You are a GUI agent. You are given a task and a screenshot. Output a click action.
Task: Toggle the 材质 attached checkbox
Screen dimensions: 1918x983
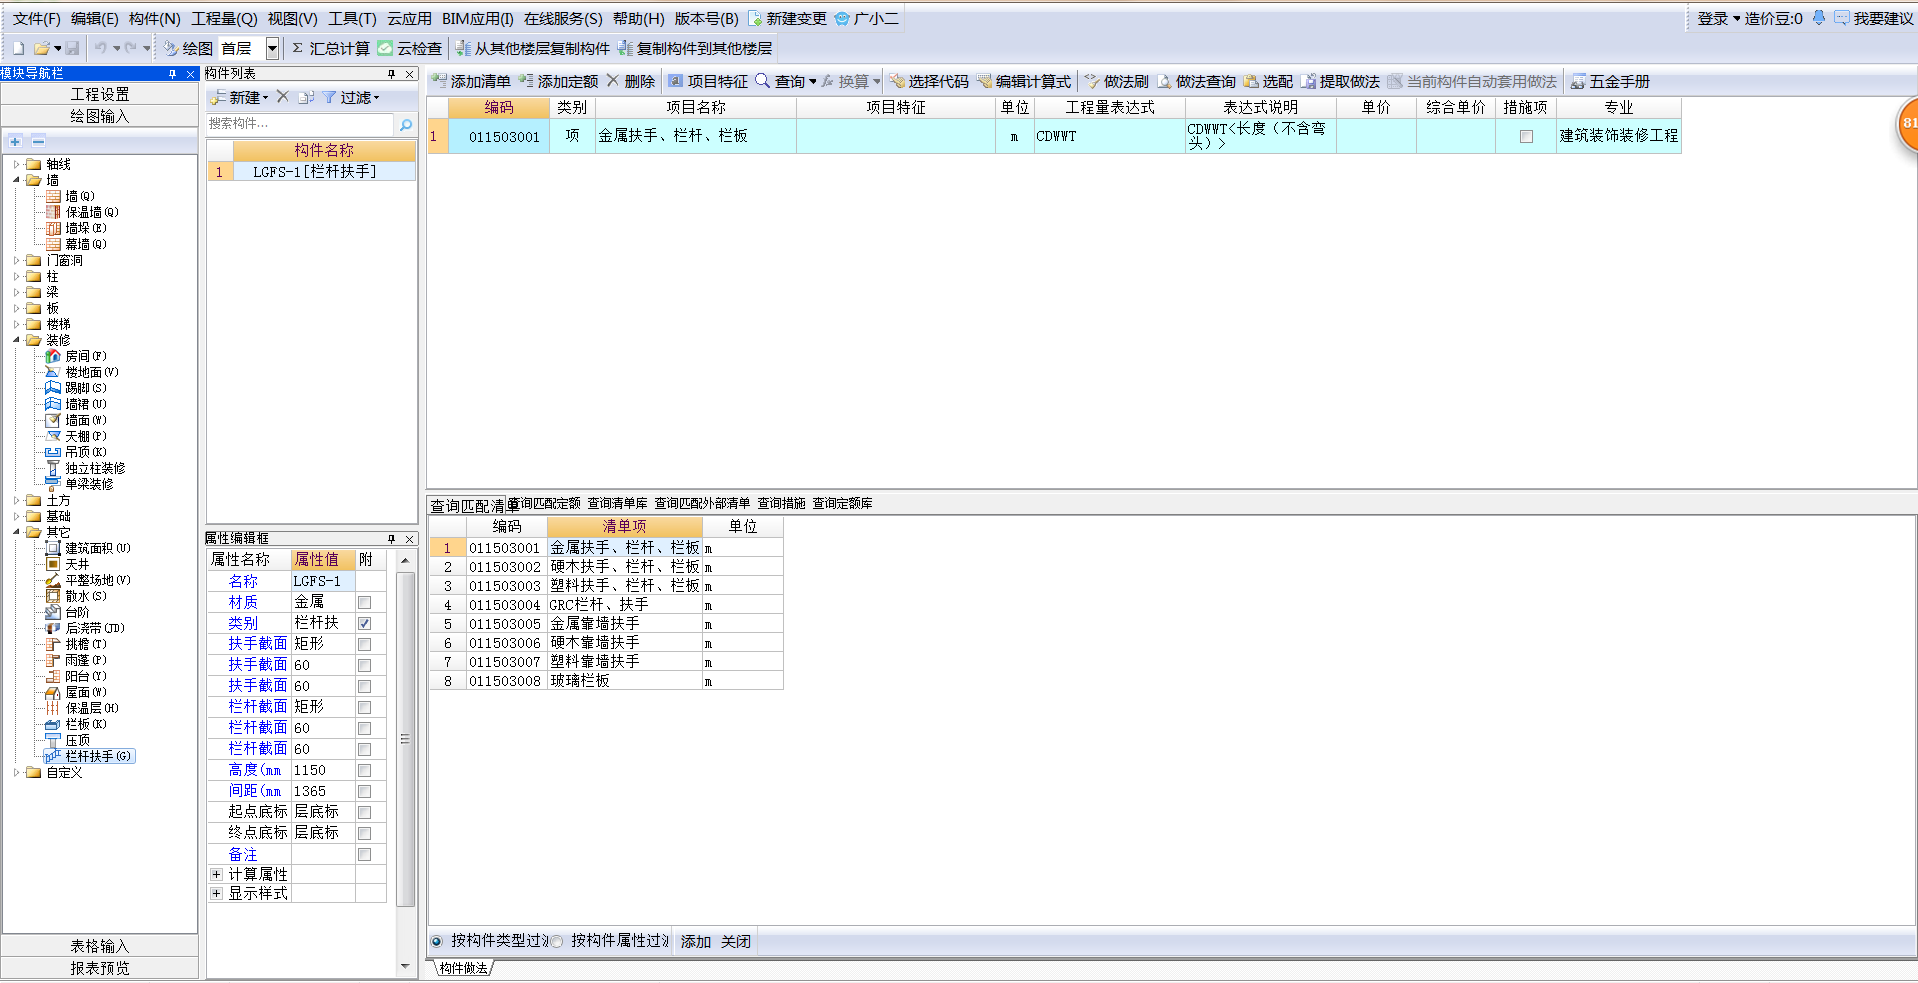pos(364,602)
